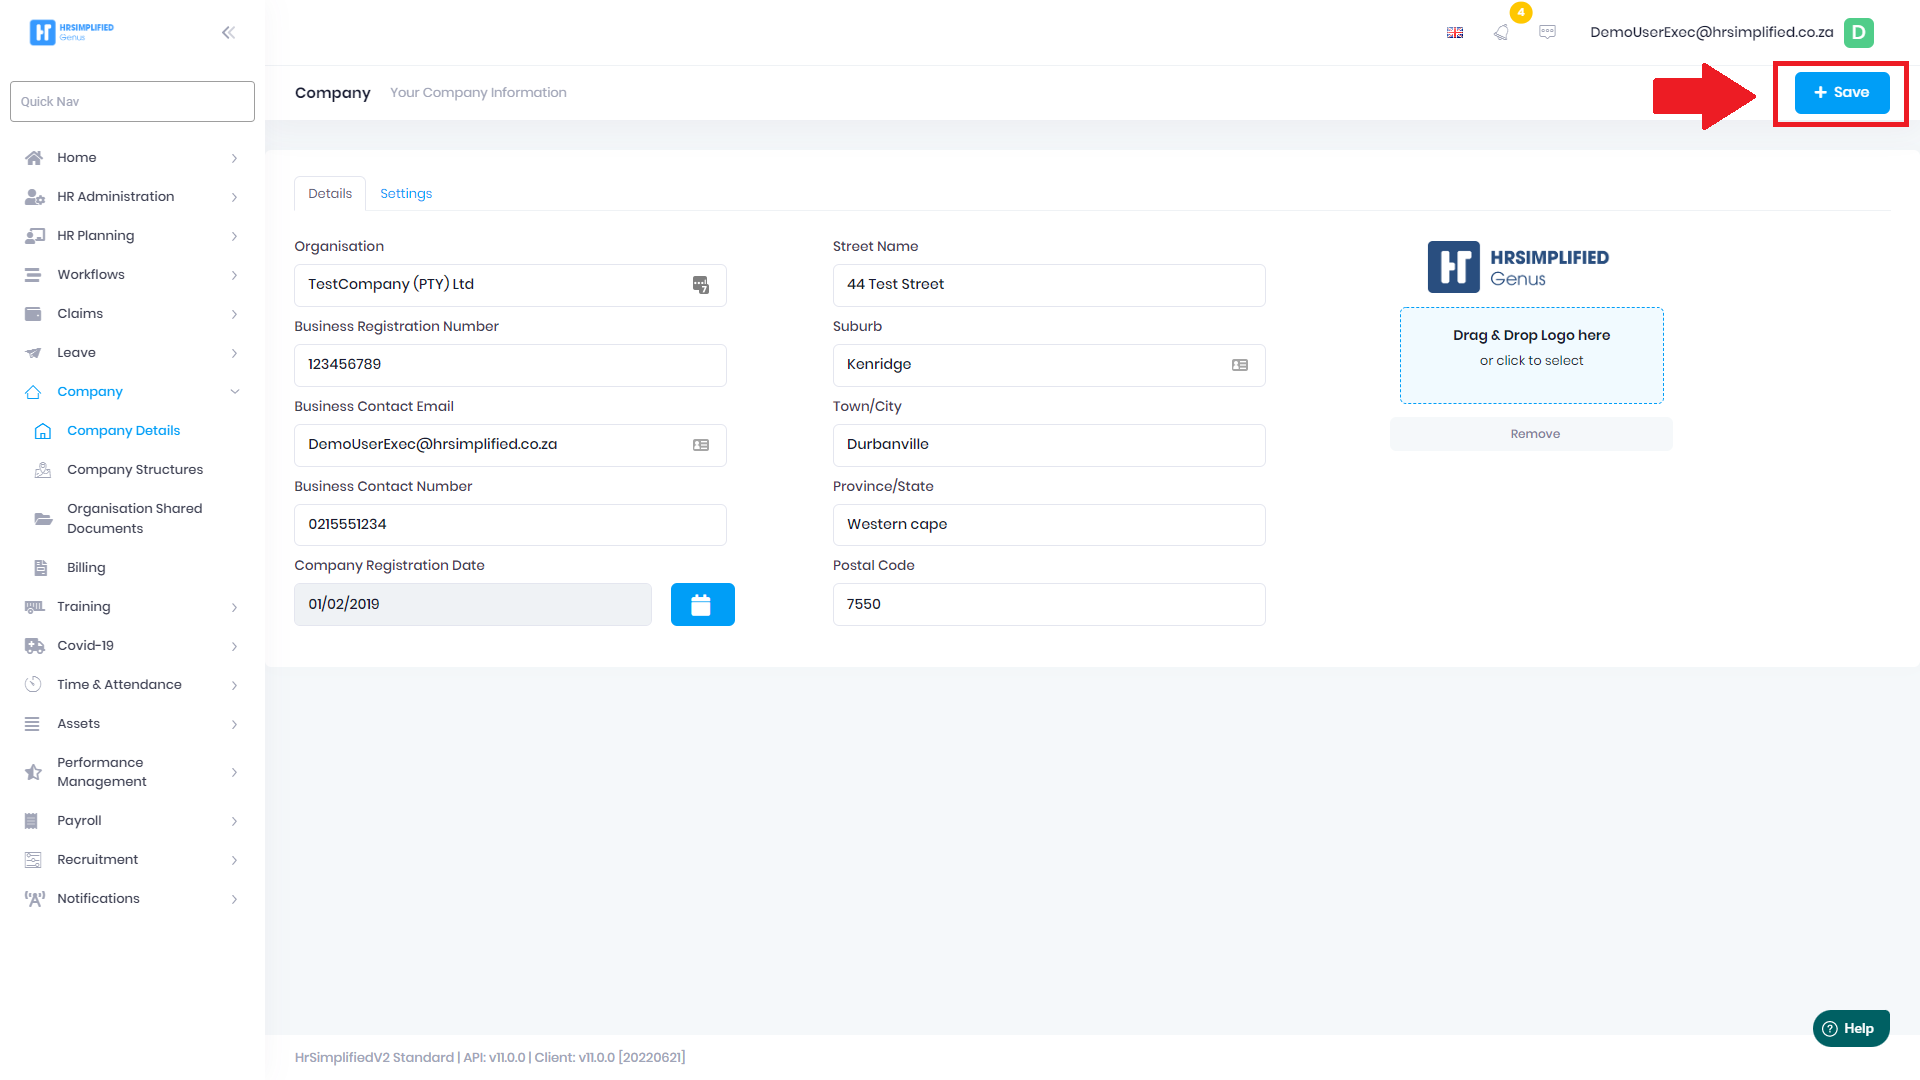Click the UK flag language icon
1920x1080 pixels.
[x=1455, y=32]
